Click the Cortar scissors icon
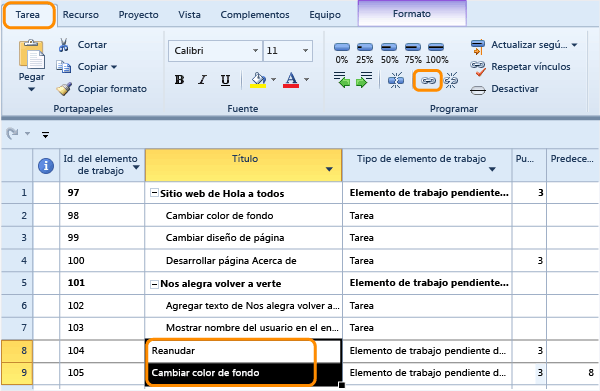This screenshot has height=391, width=600. tap(64, 45)
